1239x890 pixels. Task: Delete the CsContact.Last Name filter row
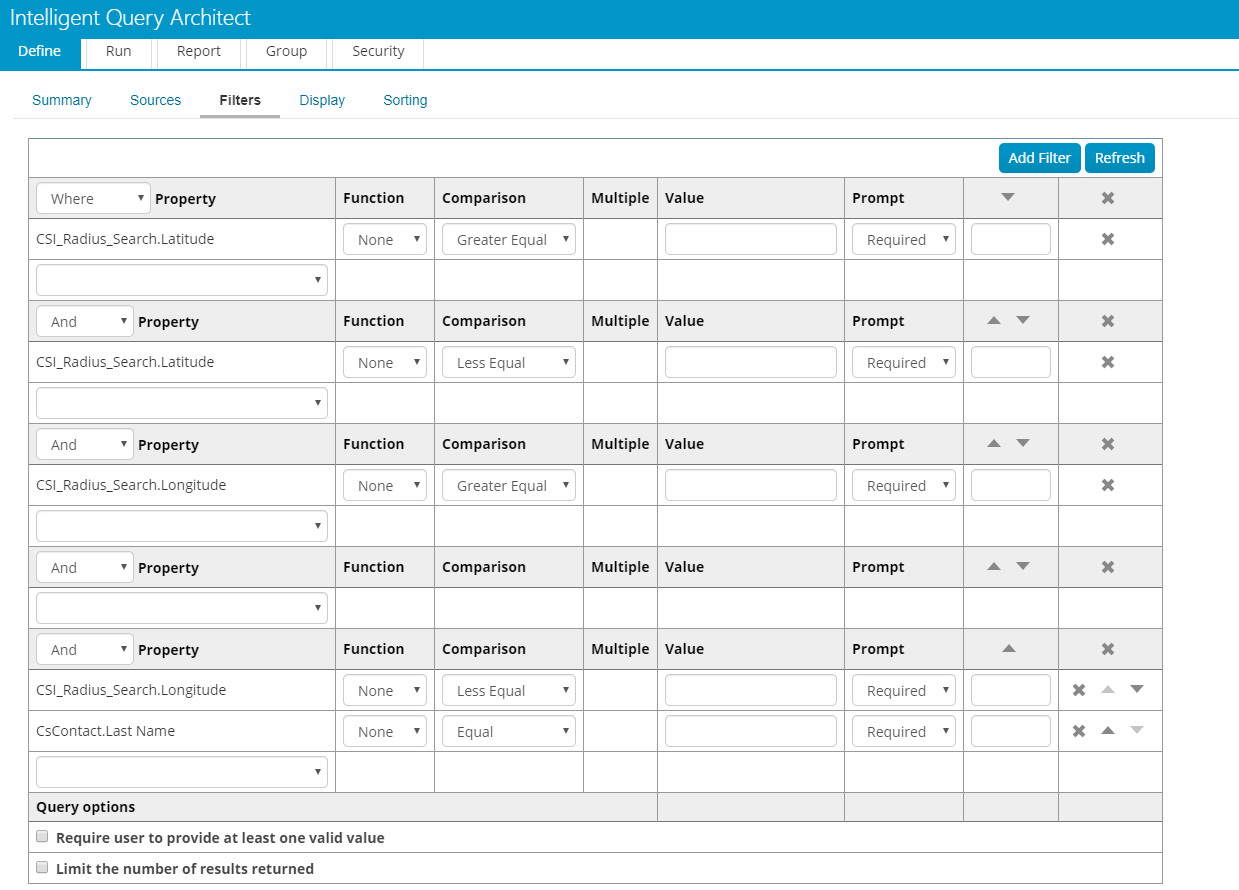[1079, 731]
